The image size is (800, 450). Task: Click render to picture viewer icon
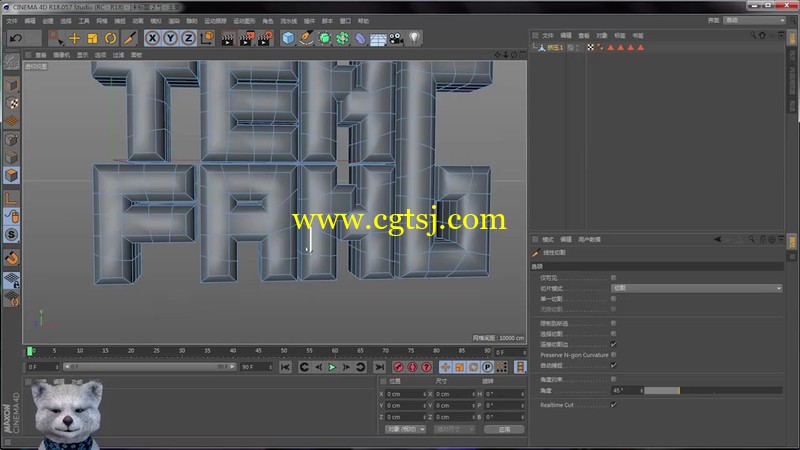click(246, 38)
